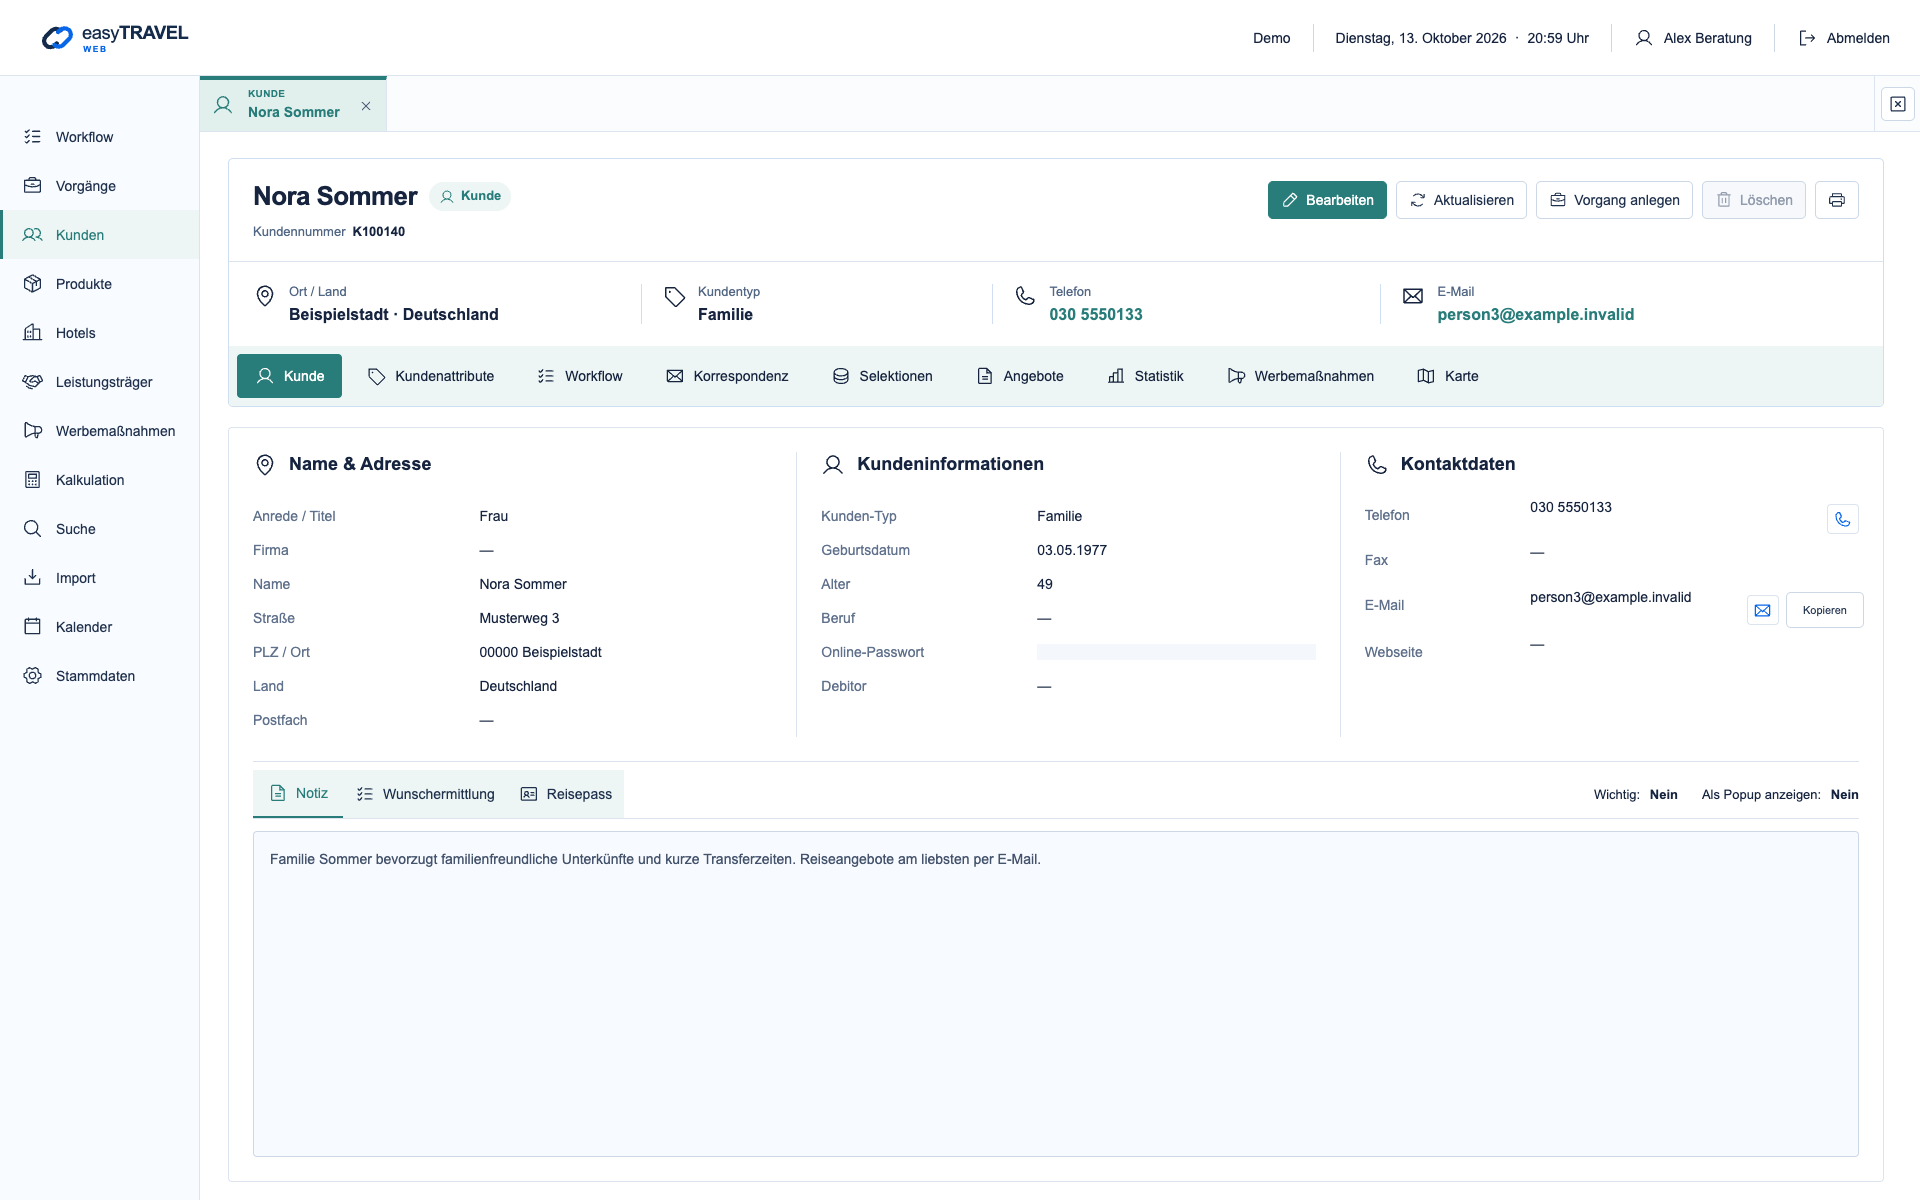Open the Reisepass sub-tab
The image size is (1920, 1200).
point(566,794)
